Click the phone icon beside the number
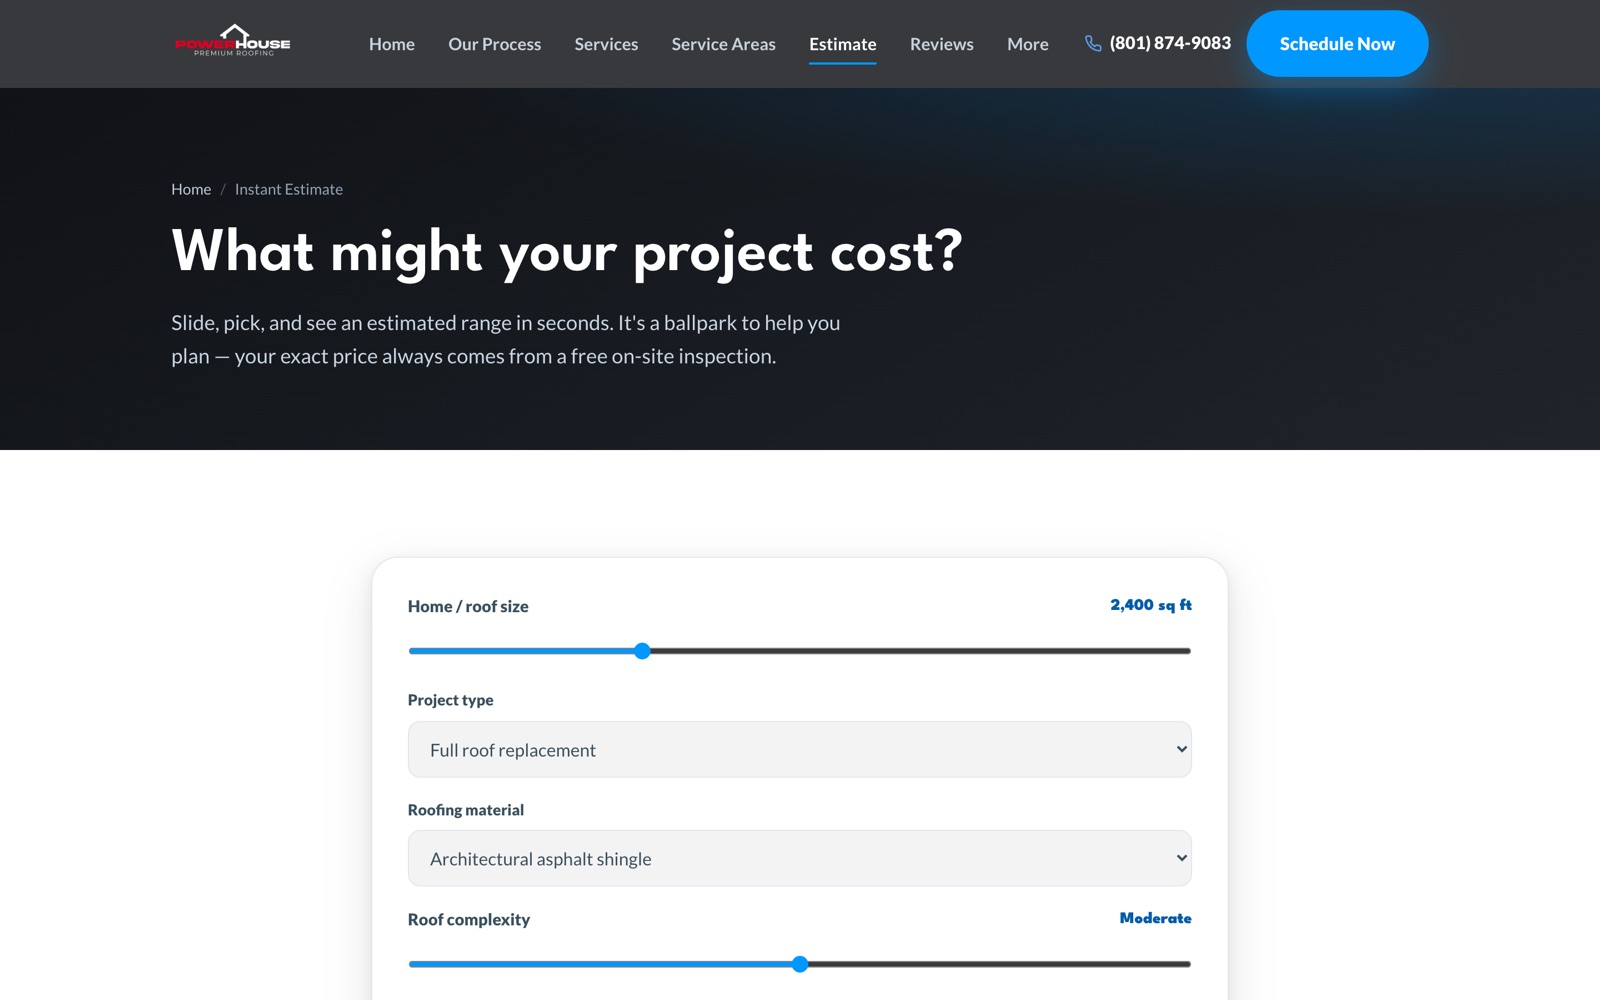Screen dimensions: 1600x1000 click(1093, 43)
